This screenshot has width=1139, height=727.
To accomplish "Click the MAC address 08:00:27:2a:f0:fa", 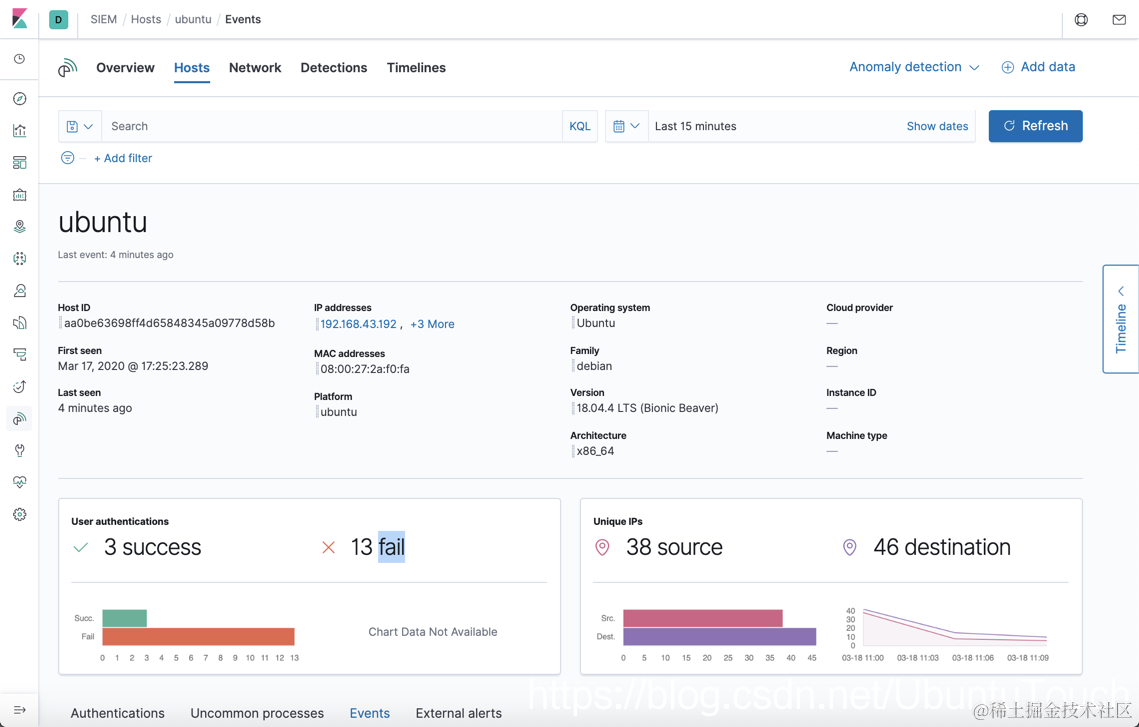I will tap(365, 369).
